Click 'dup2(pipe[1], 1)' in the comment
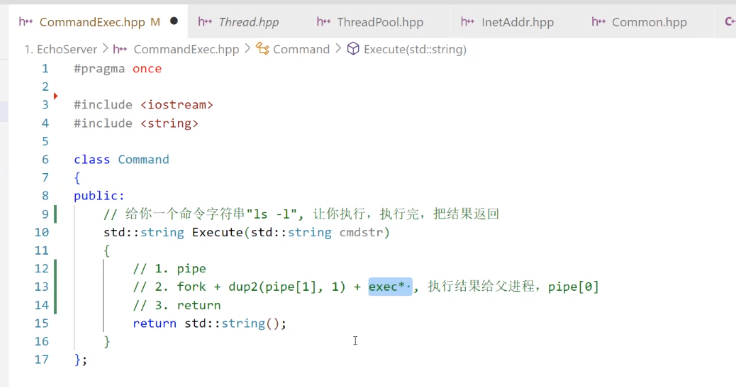The image size is (736, 387). [287, 286]
